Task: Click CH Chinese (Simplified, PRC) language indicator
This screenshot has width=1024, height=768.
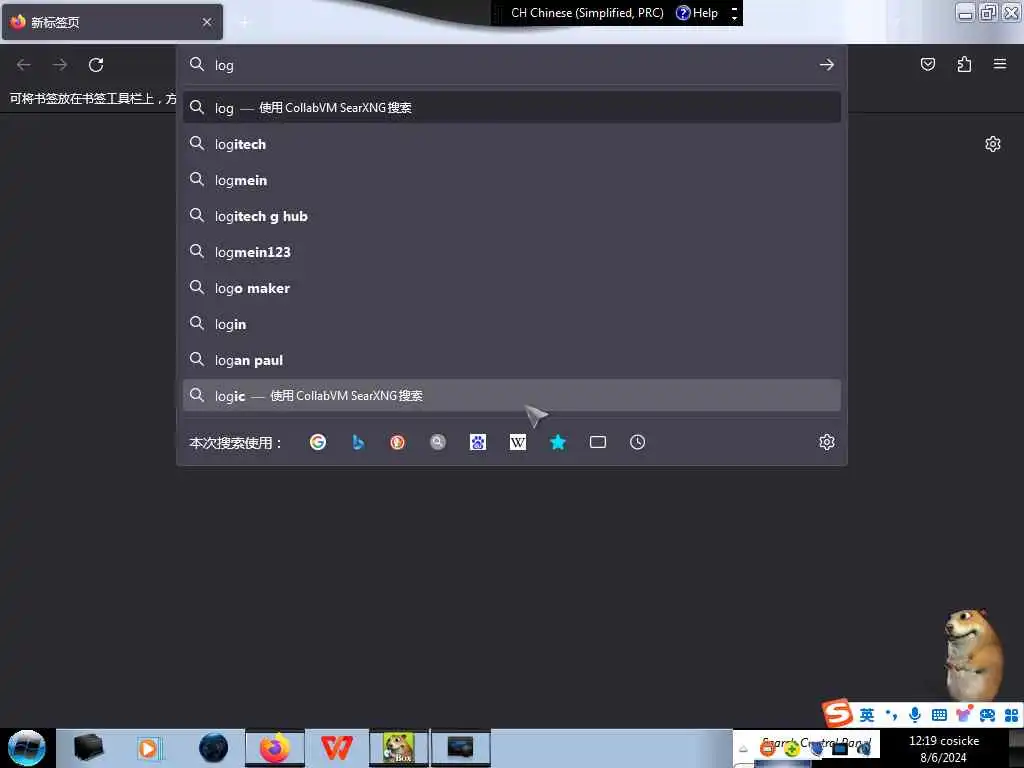Action: [586, 13]
